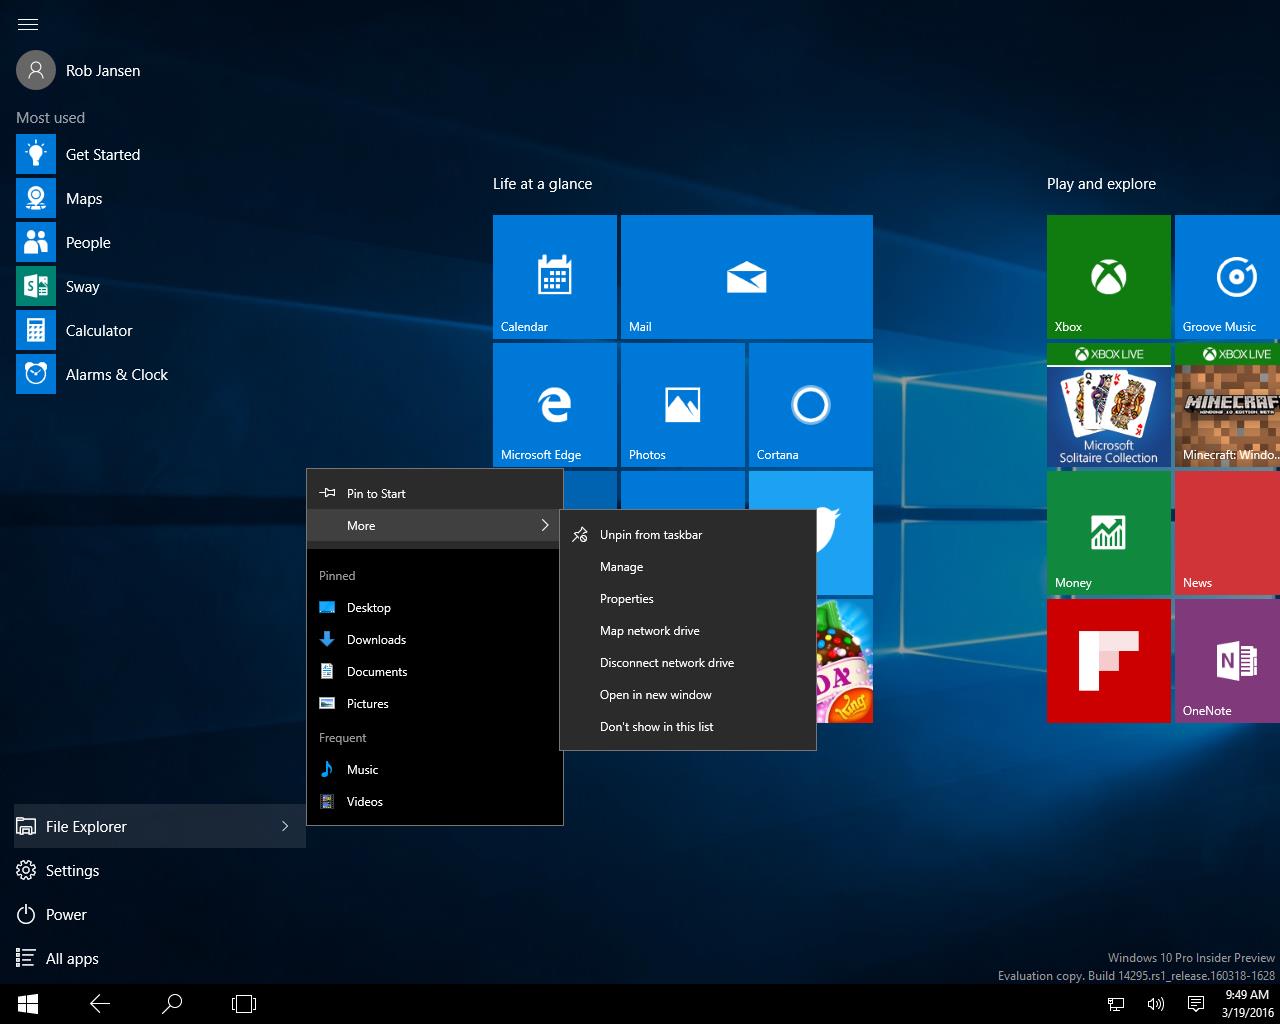Viewport: 1280px width, 1024px height.
Task: Choose Unpin from taskbar
Action: (x=688, y=535)
